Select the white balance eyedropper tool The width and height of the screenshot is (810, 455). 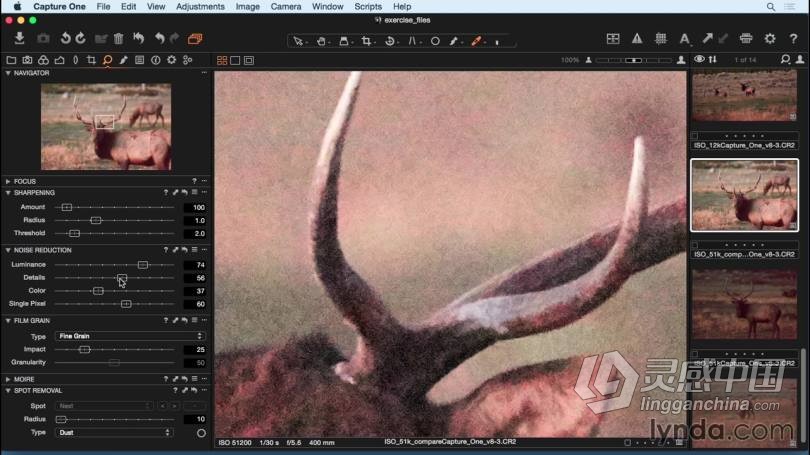[454, 41]
